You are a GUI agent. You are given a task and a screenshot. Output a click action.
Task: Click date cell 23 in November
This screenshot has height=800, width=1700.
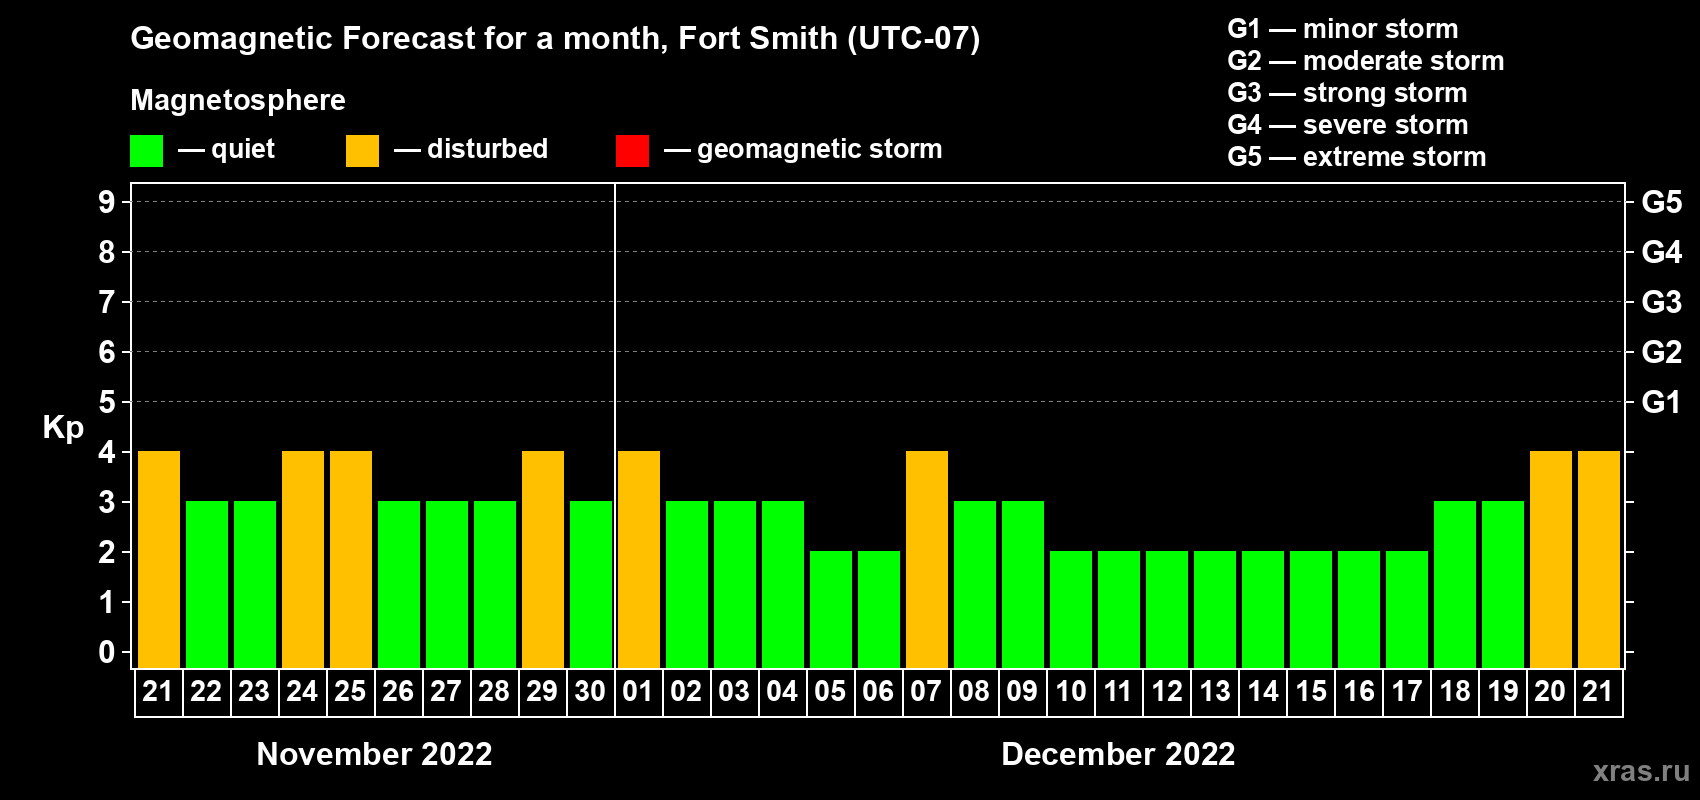tap(255, 692)
